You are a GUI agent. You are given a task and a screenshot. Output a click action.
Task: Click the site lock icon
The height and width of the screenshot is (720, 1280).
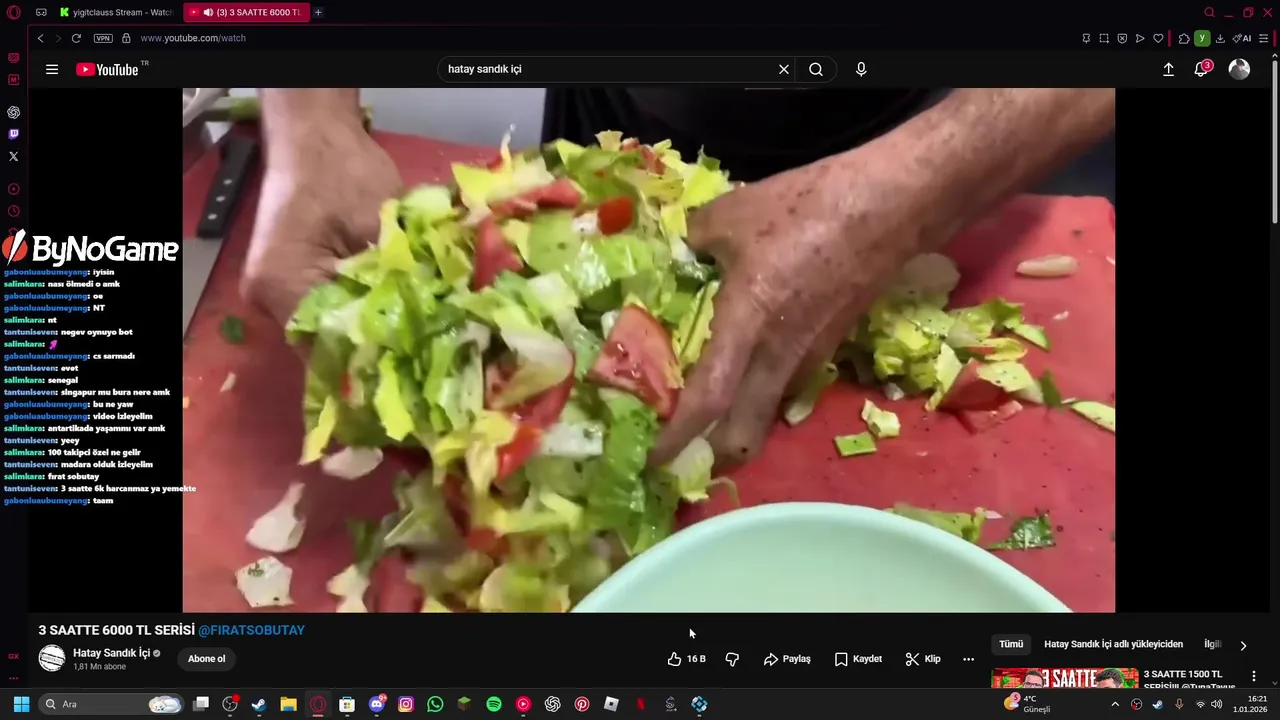126,38
